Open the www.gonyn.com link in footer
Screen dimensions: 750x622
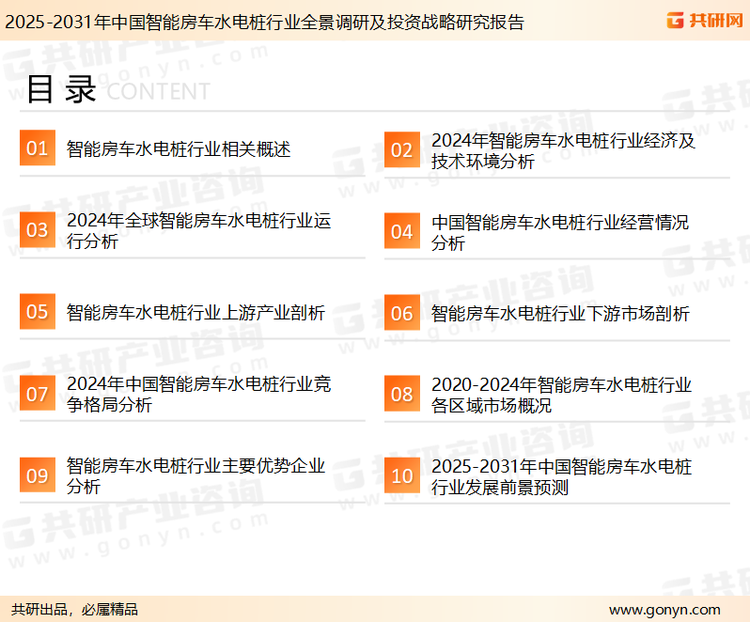click(664, 610)
